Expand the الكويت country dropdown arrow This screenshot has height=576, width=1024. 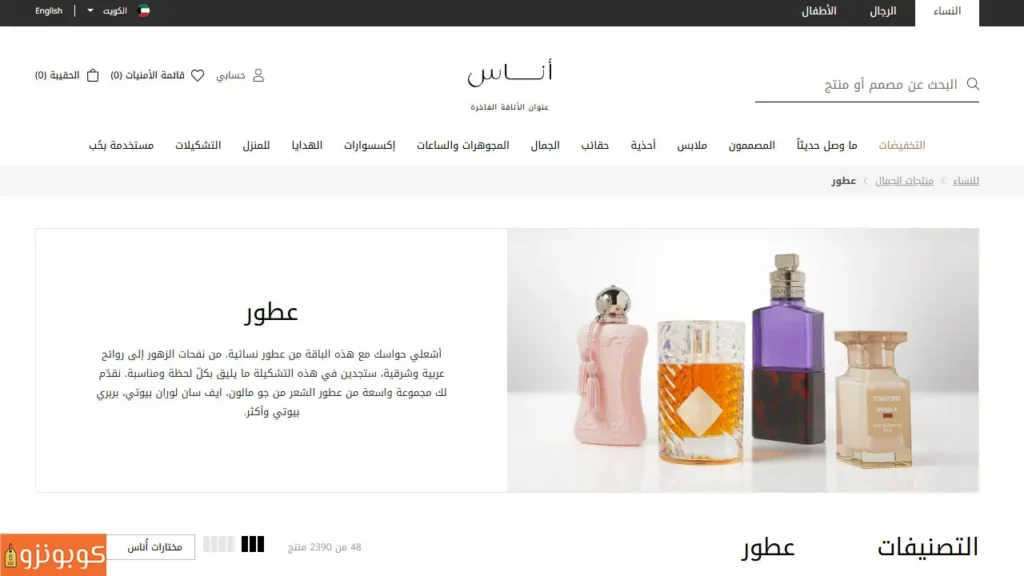pos(90,10)
